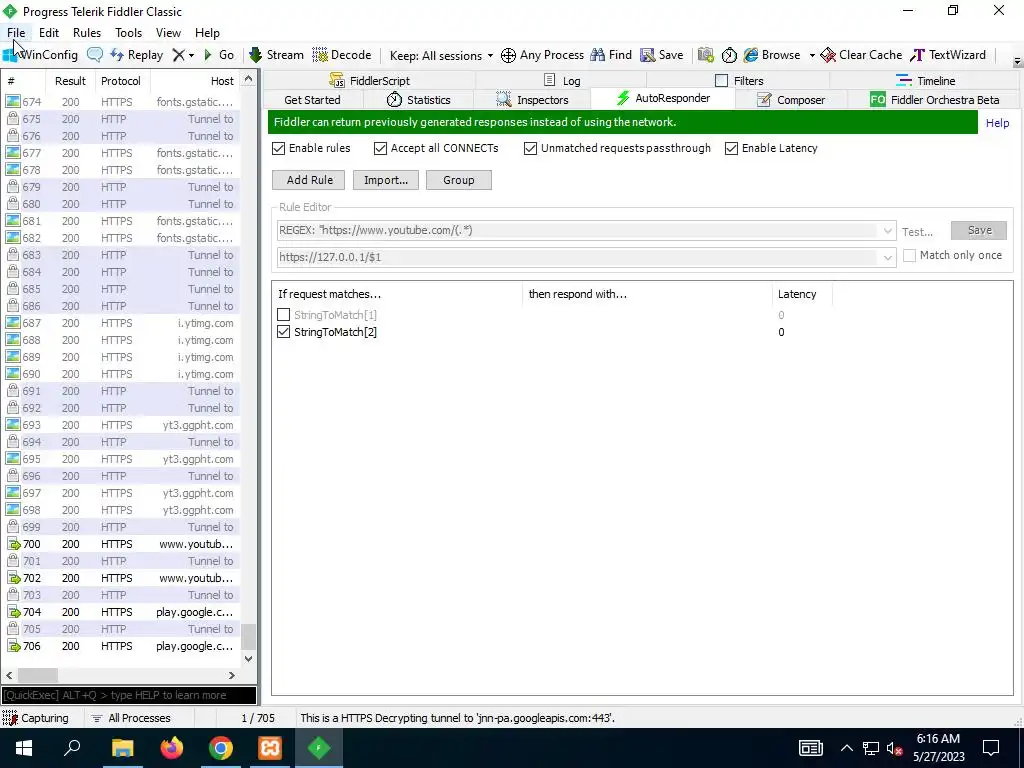Toggle the Decode option

(x=342, y=55)
